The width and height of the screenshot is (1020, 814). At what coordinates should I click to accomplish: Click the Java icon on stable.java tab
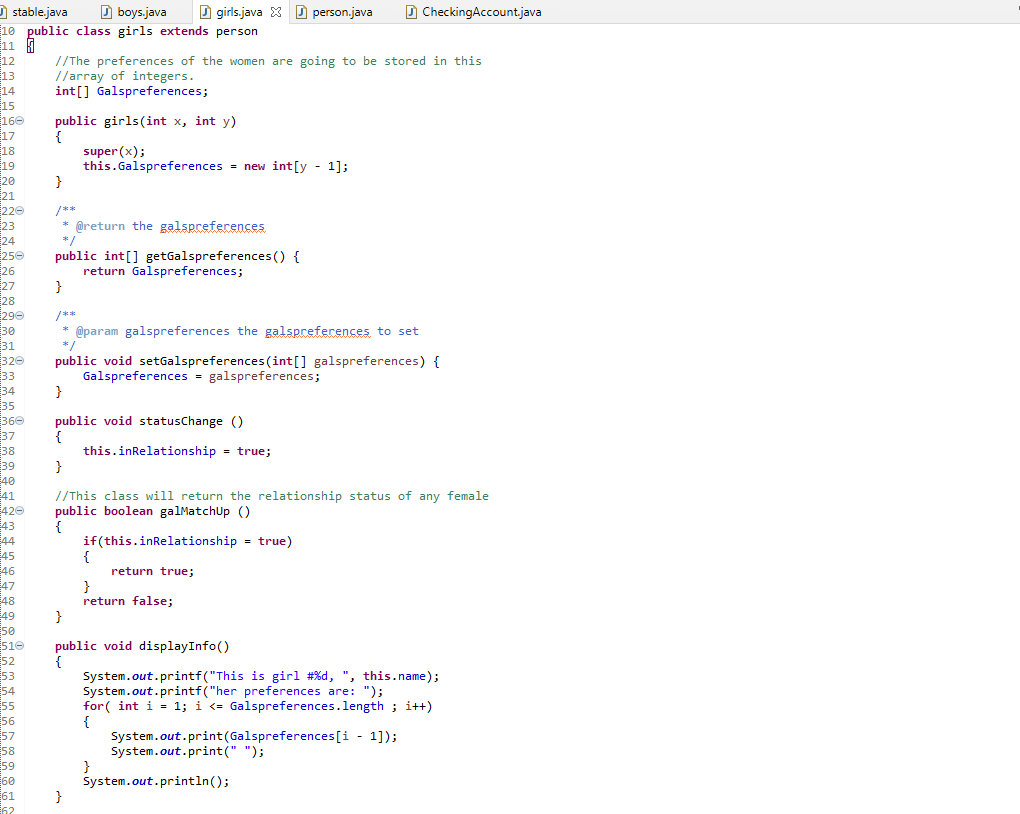[6, 12]
